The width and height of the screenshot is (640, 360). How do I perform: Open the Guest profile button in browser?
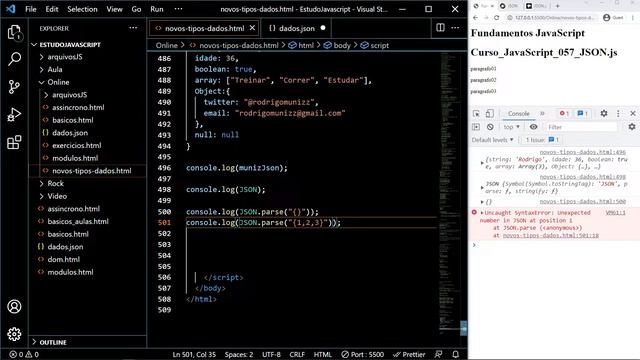coord(613,18)
